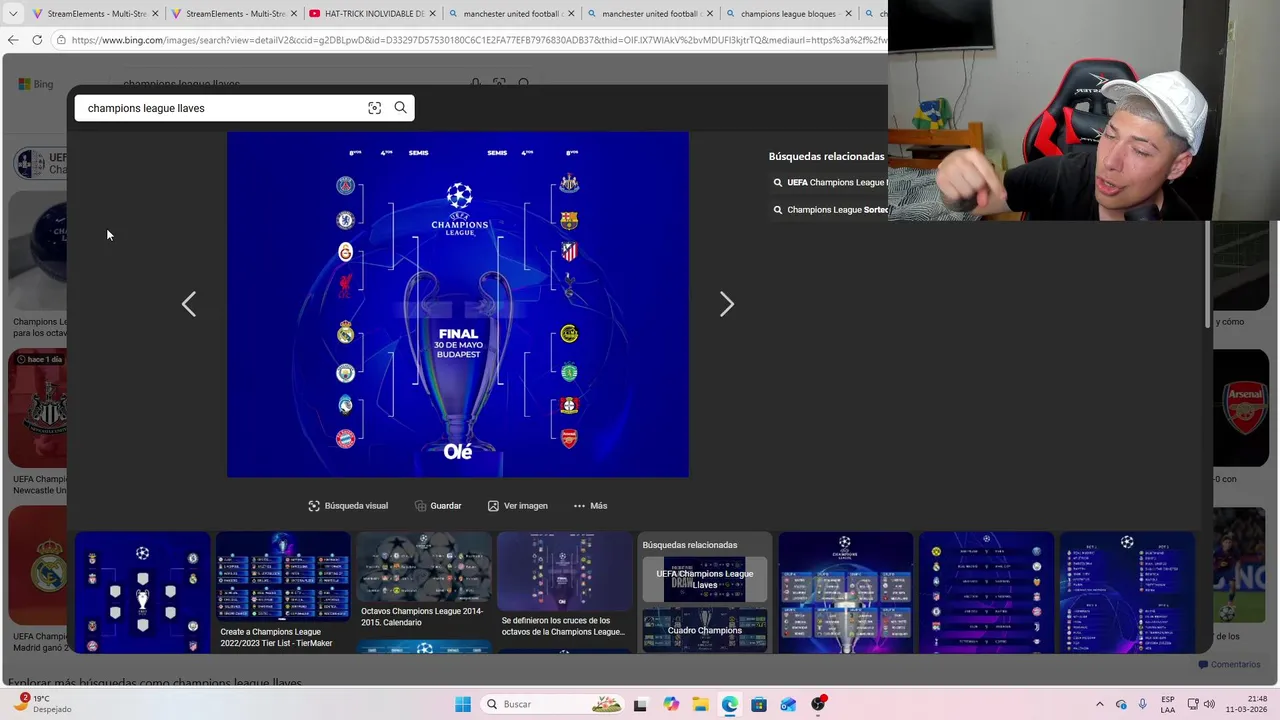Open the Comentarios feedback link
The image size is (1280, 720).
coord(1229,664)
